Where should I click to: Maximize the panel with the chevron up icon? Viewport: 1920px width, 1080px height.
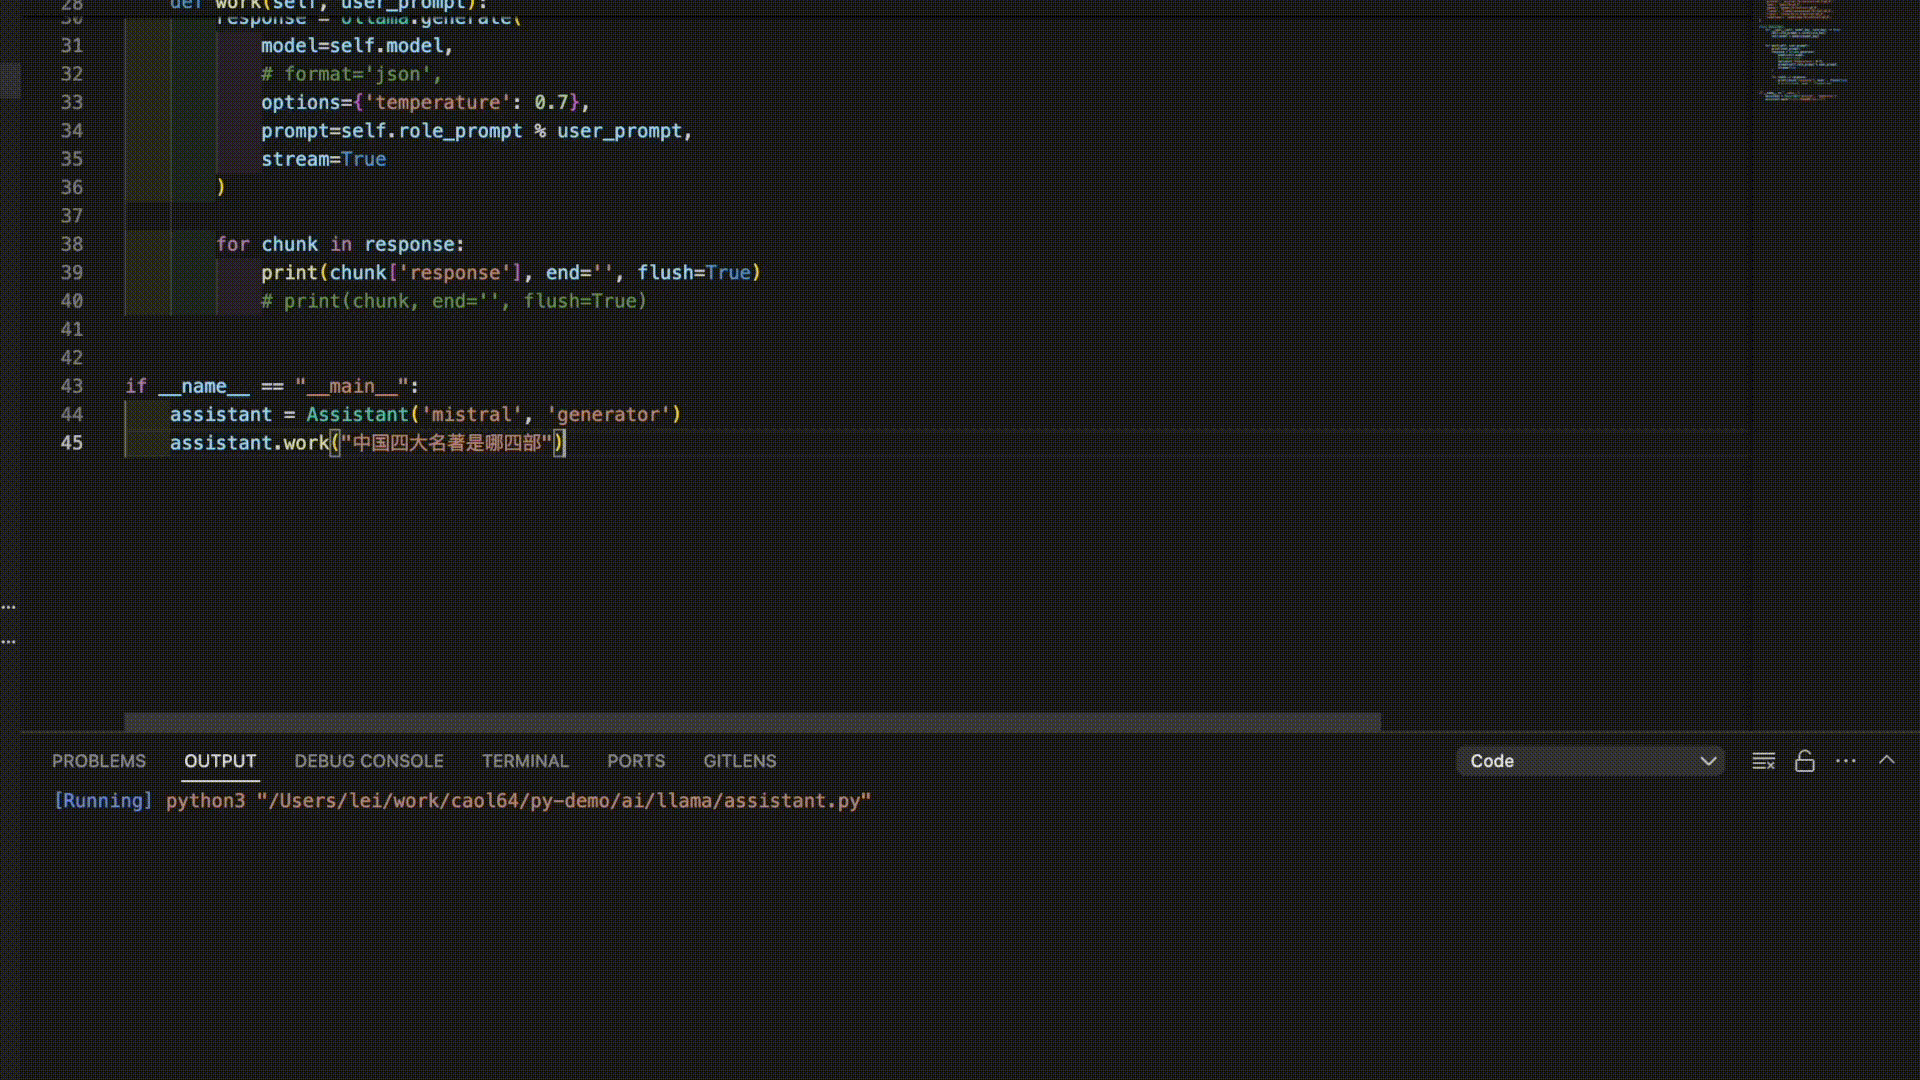point(1887,760)
